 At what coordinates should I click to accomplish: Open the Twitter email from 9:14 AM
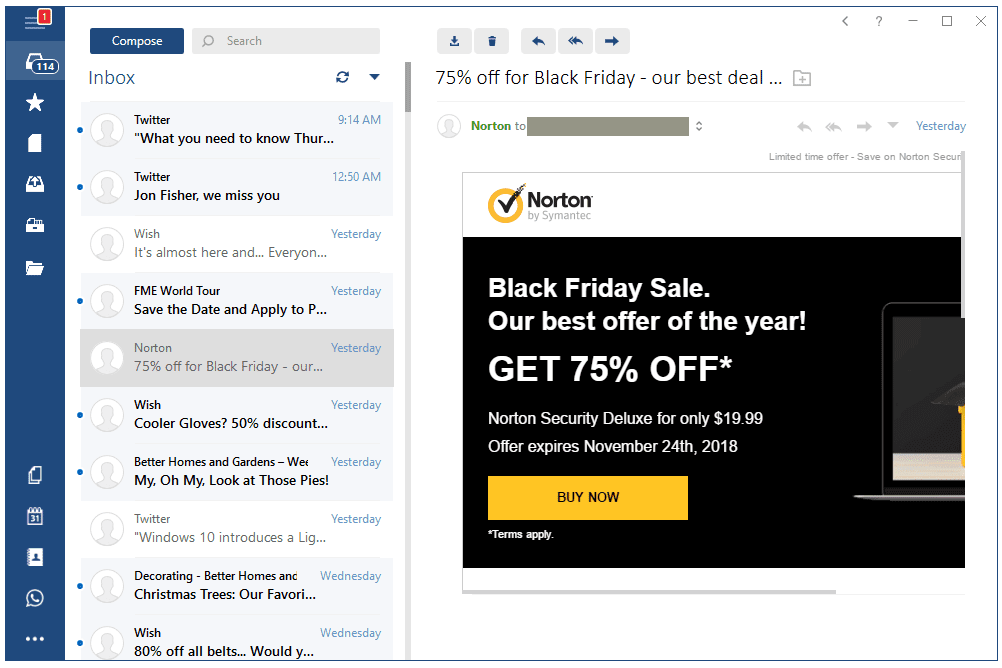tap(236, 130)
